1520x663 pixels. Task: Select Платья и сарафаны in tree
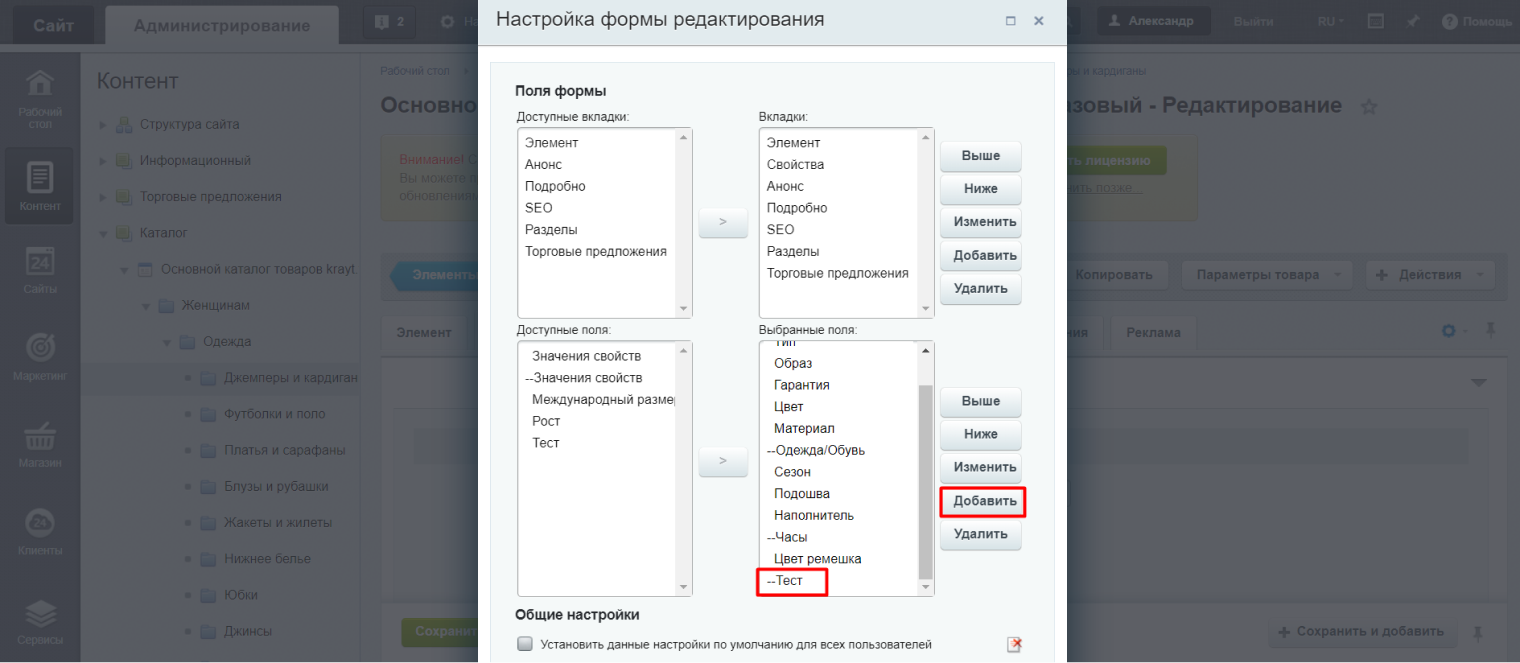285,450
